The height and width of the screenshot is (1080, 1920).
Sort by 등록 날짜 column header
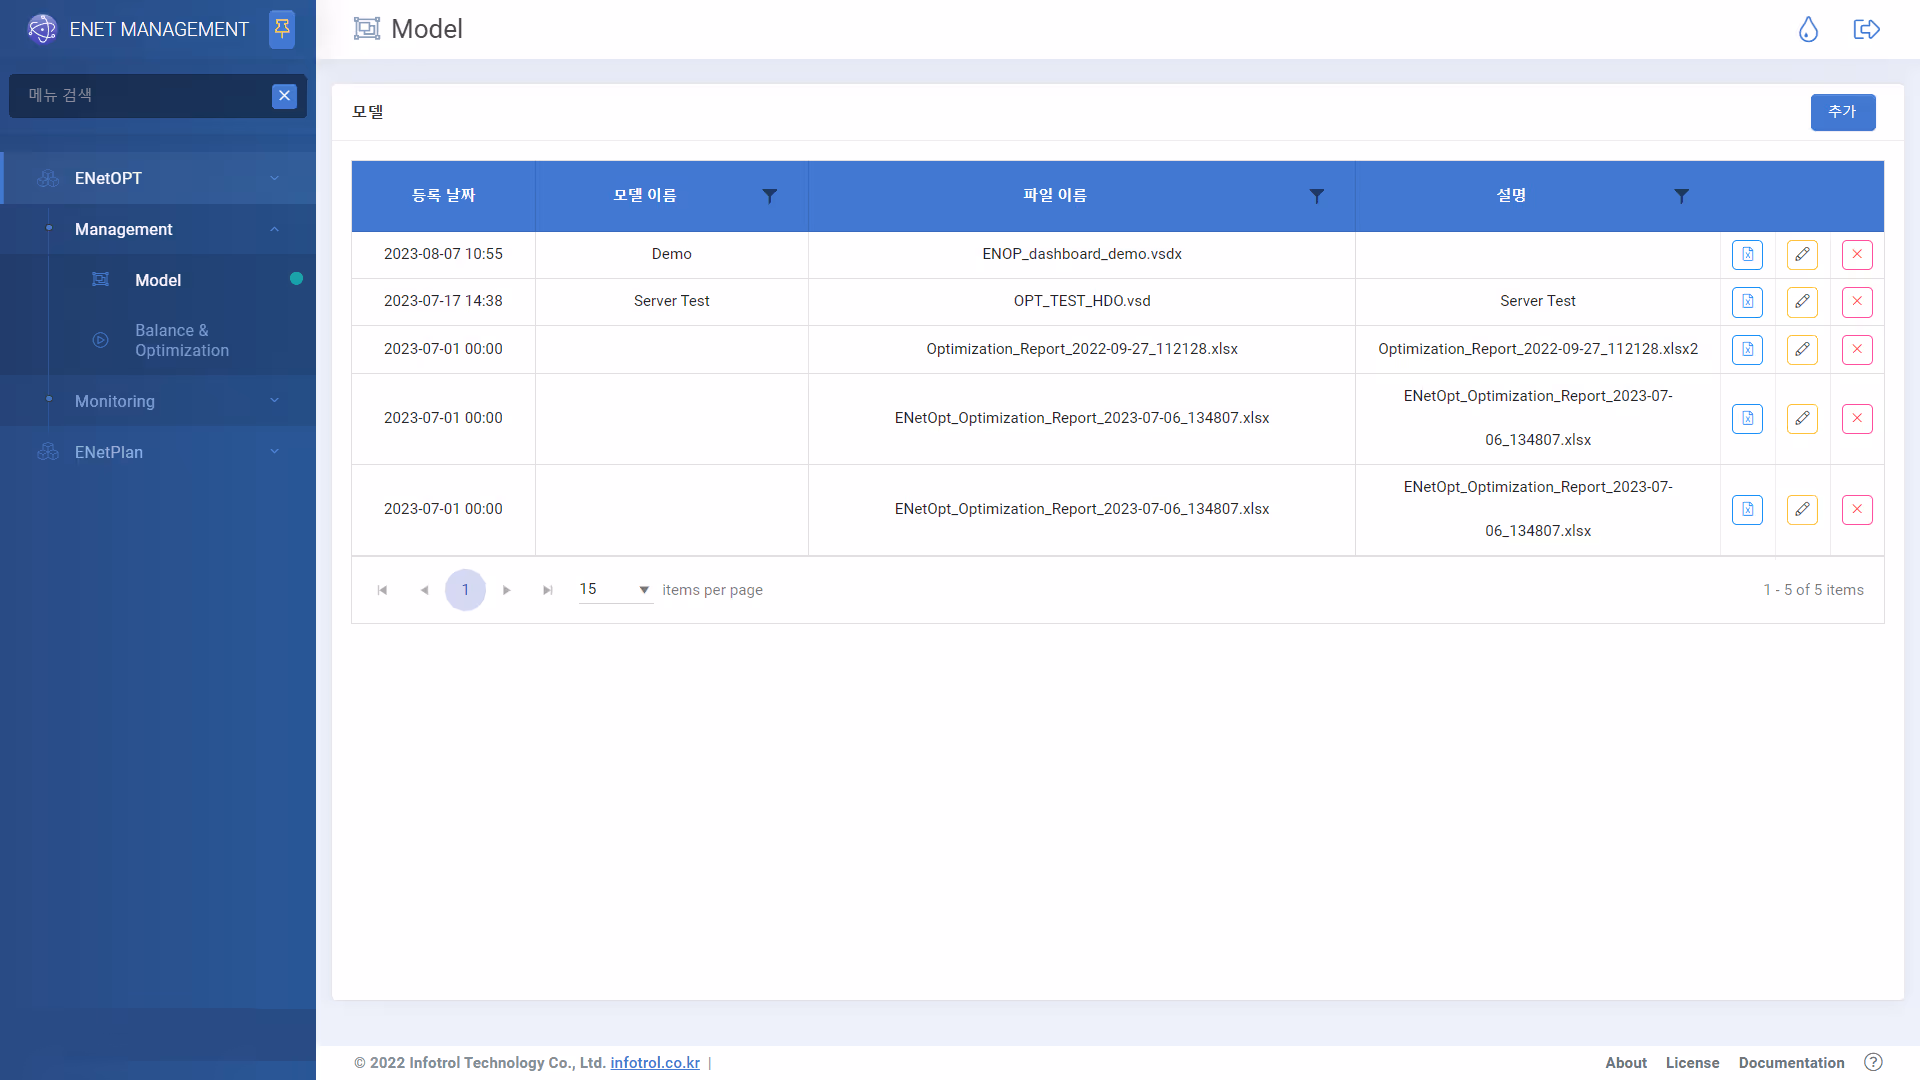click(x=443, y=196)
